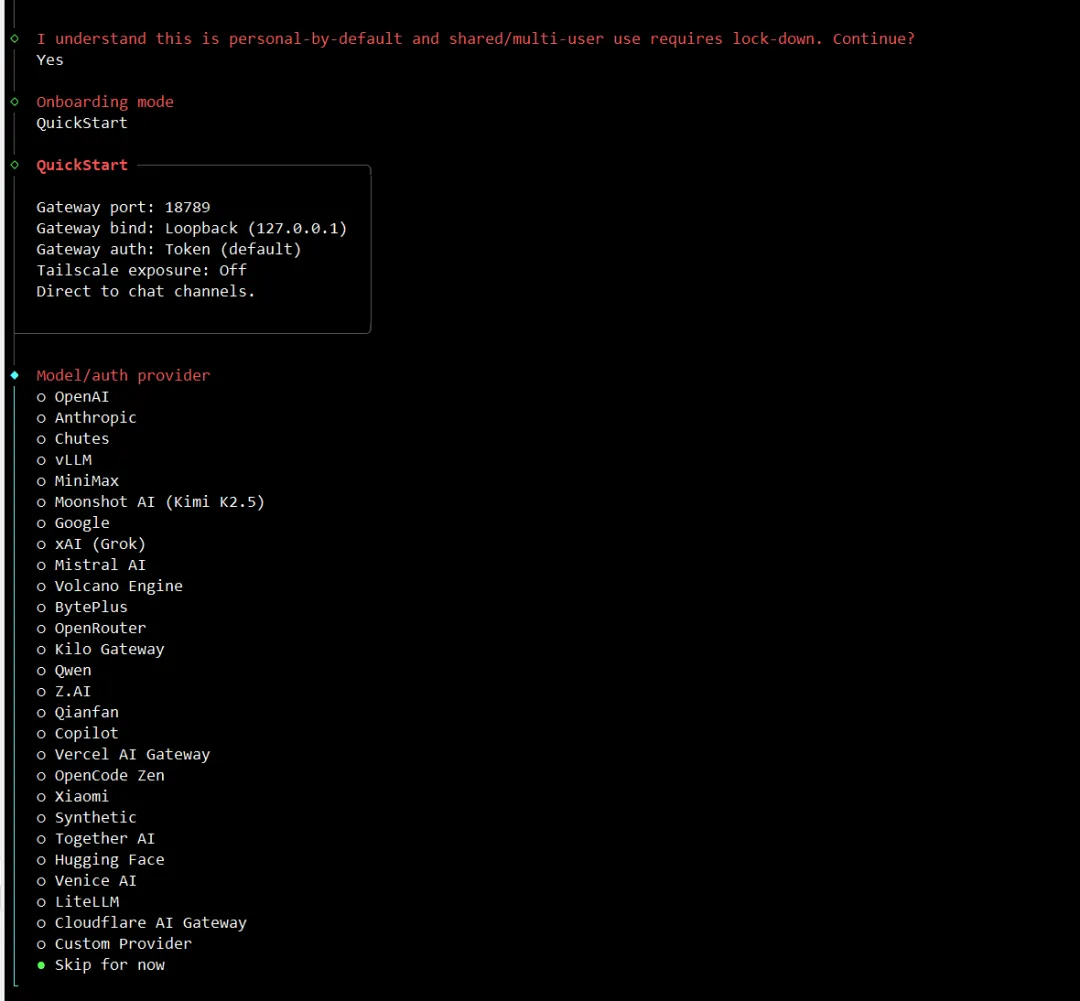Screen dimensions: 1080x1001
Task: Choose Qianfan as model provider
Action: (x=78, y=712)
